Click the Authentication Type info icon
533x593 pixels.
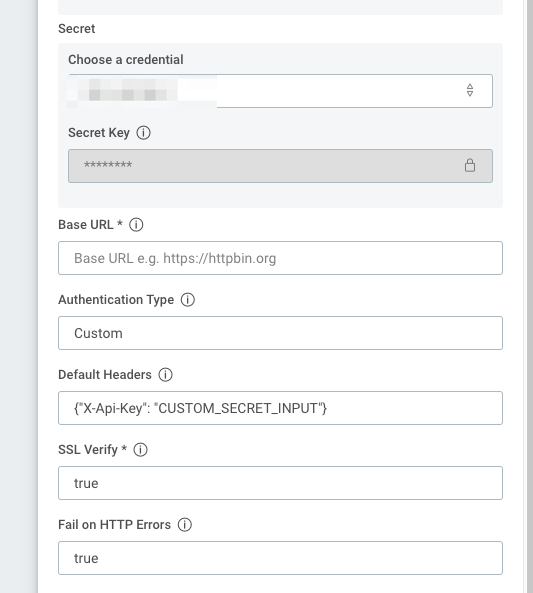188,300
